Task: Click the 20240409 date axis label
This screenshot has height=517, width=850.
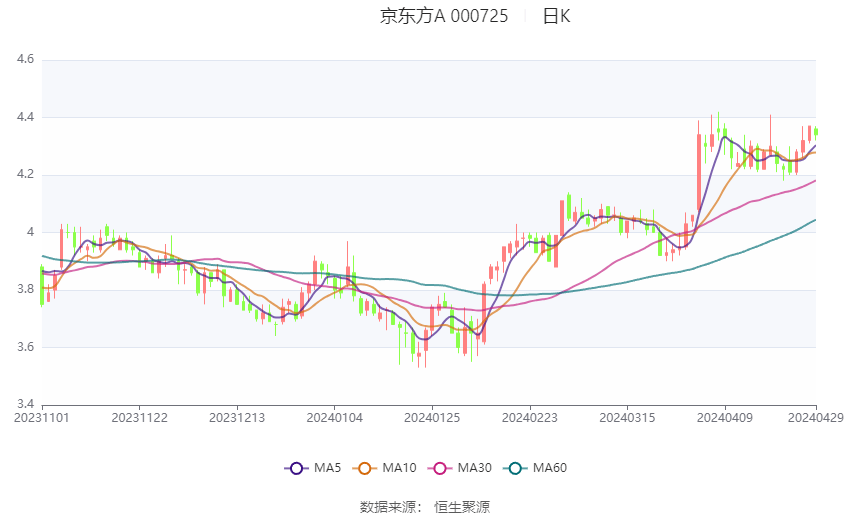Action: pos(725,418)
